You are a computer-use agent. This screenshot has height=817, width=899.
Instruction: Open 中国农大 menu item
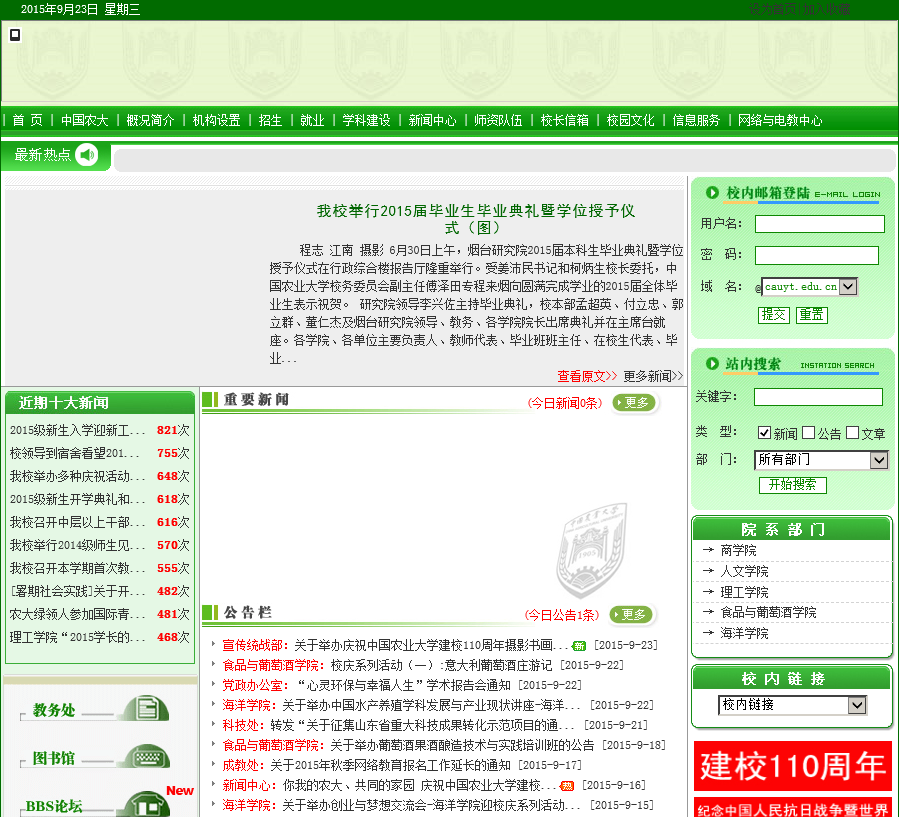click(84, 120)
